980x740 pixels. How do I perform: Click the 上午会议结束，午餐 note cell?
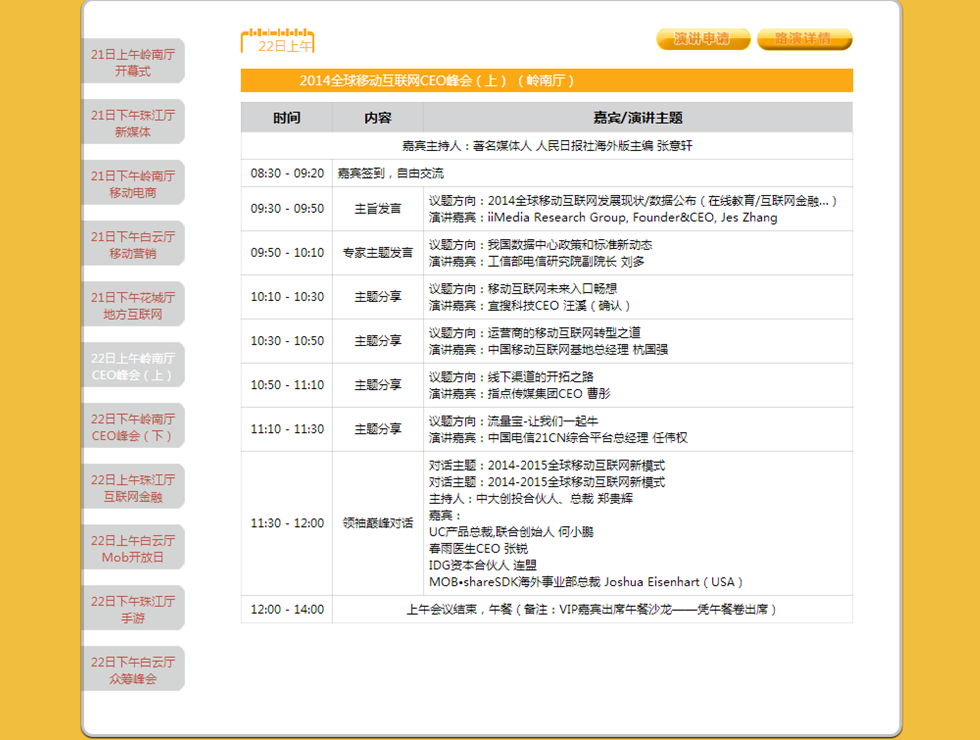coord(591,609)
